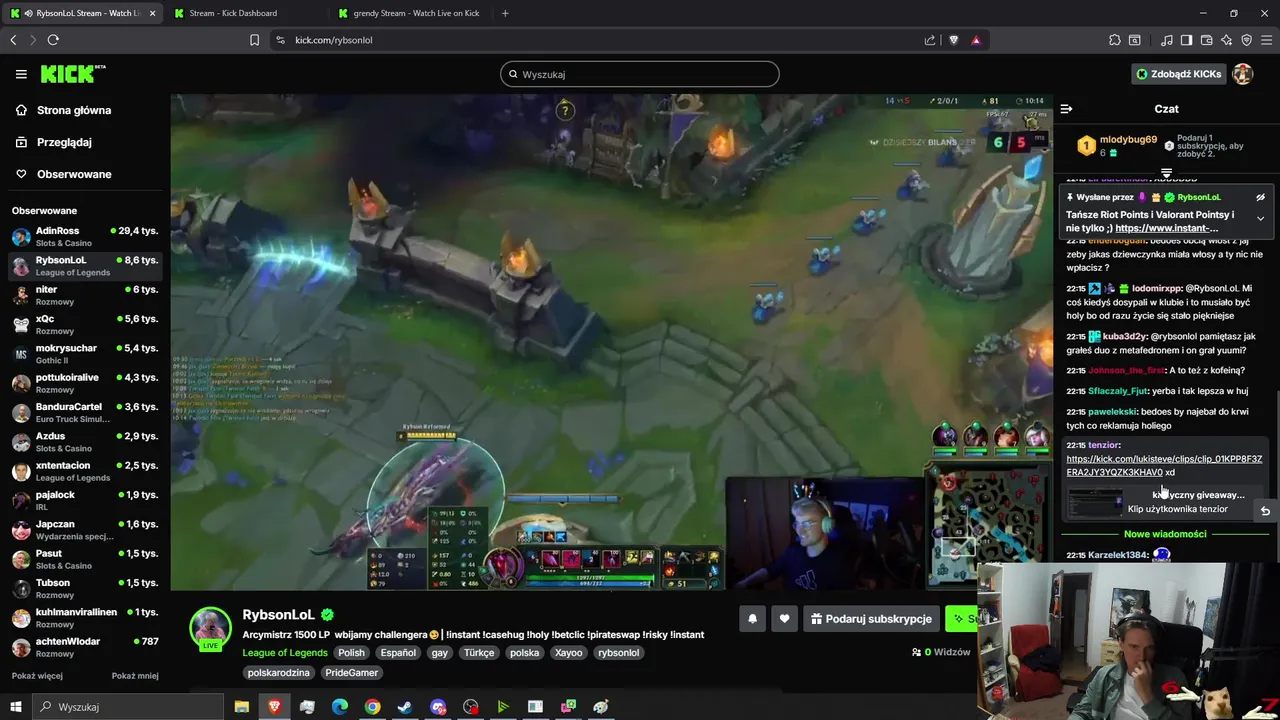Reload the page
This screenshot has height=720, width=1280.
click(x=53, y=40)
